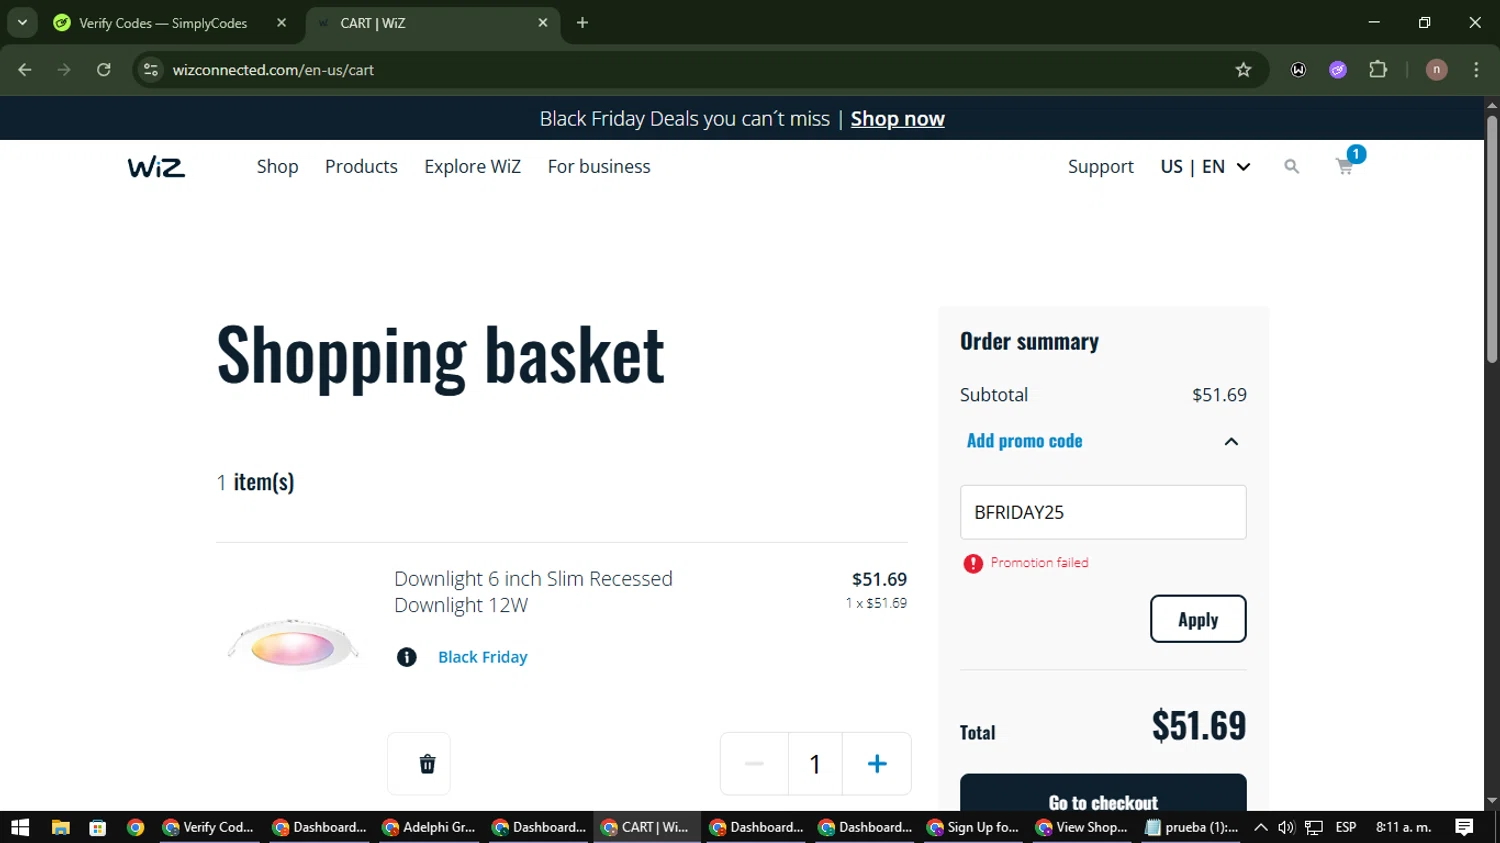Screen dimensions: 1500x843
Task: Go back to the previous page
Action: 25,70
